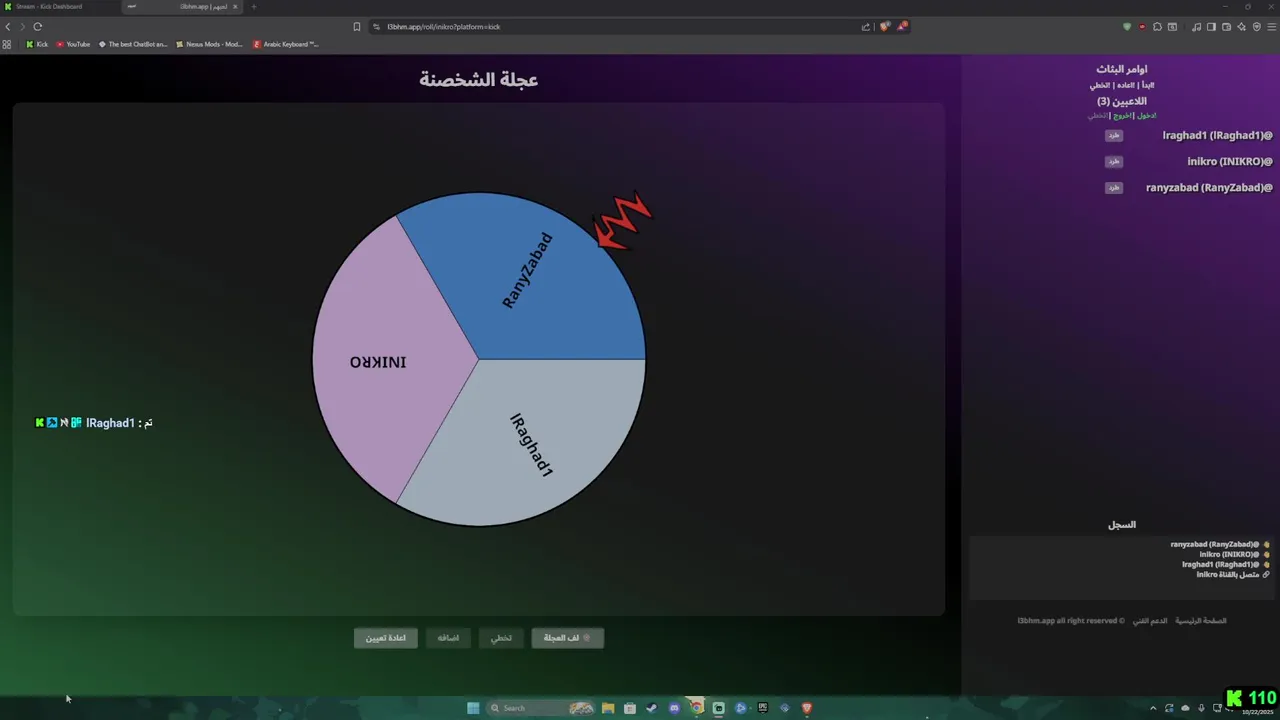The image size is (1280, 720).
Task: Click the join command text !دخول
Action: click(1147, 116)
